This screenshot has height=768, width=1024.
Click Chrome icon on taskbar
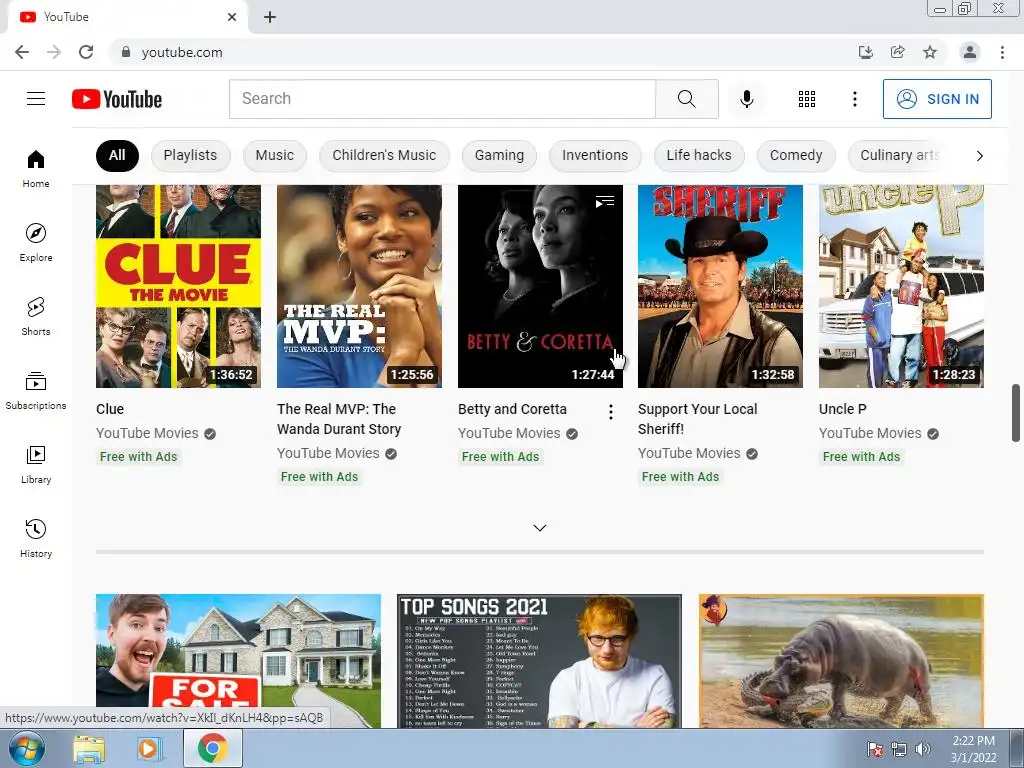(212, 748)
